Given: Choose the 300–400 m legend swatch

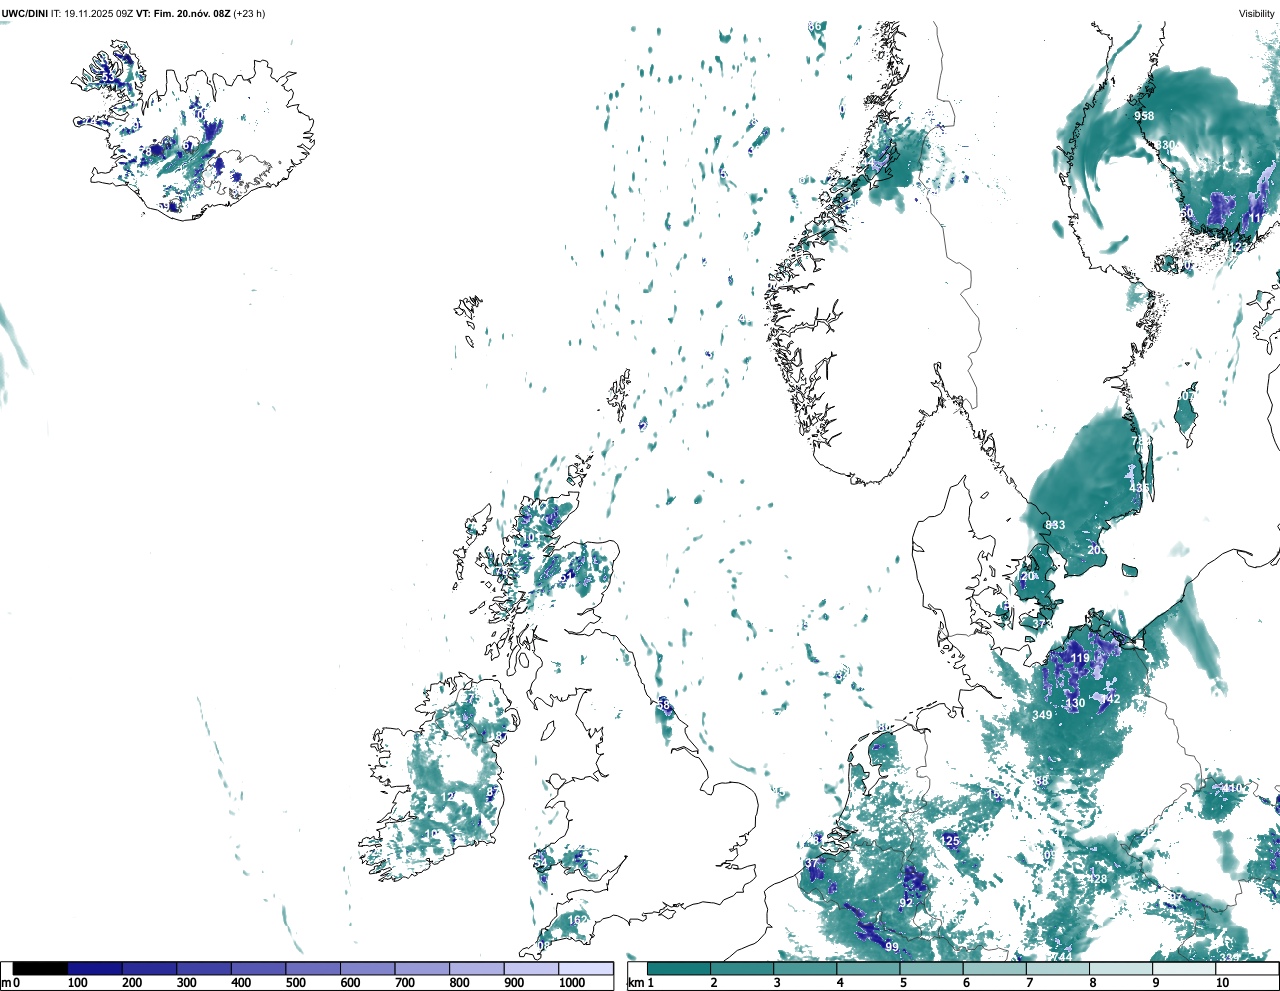Looking at the screenshot, I should 204,968.
